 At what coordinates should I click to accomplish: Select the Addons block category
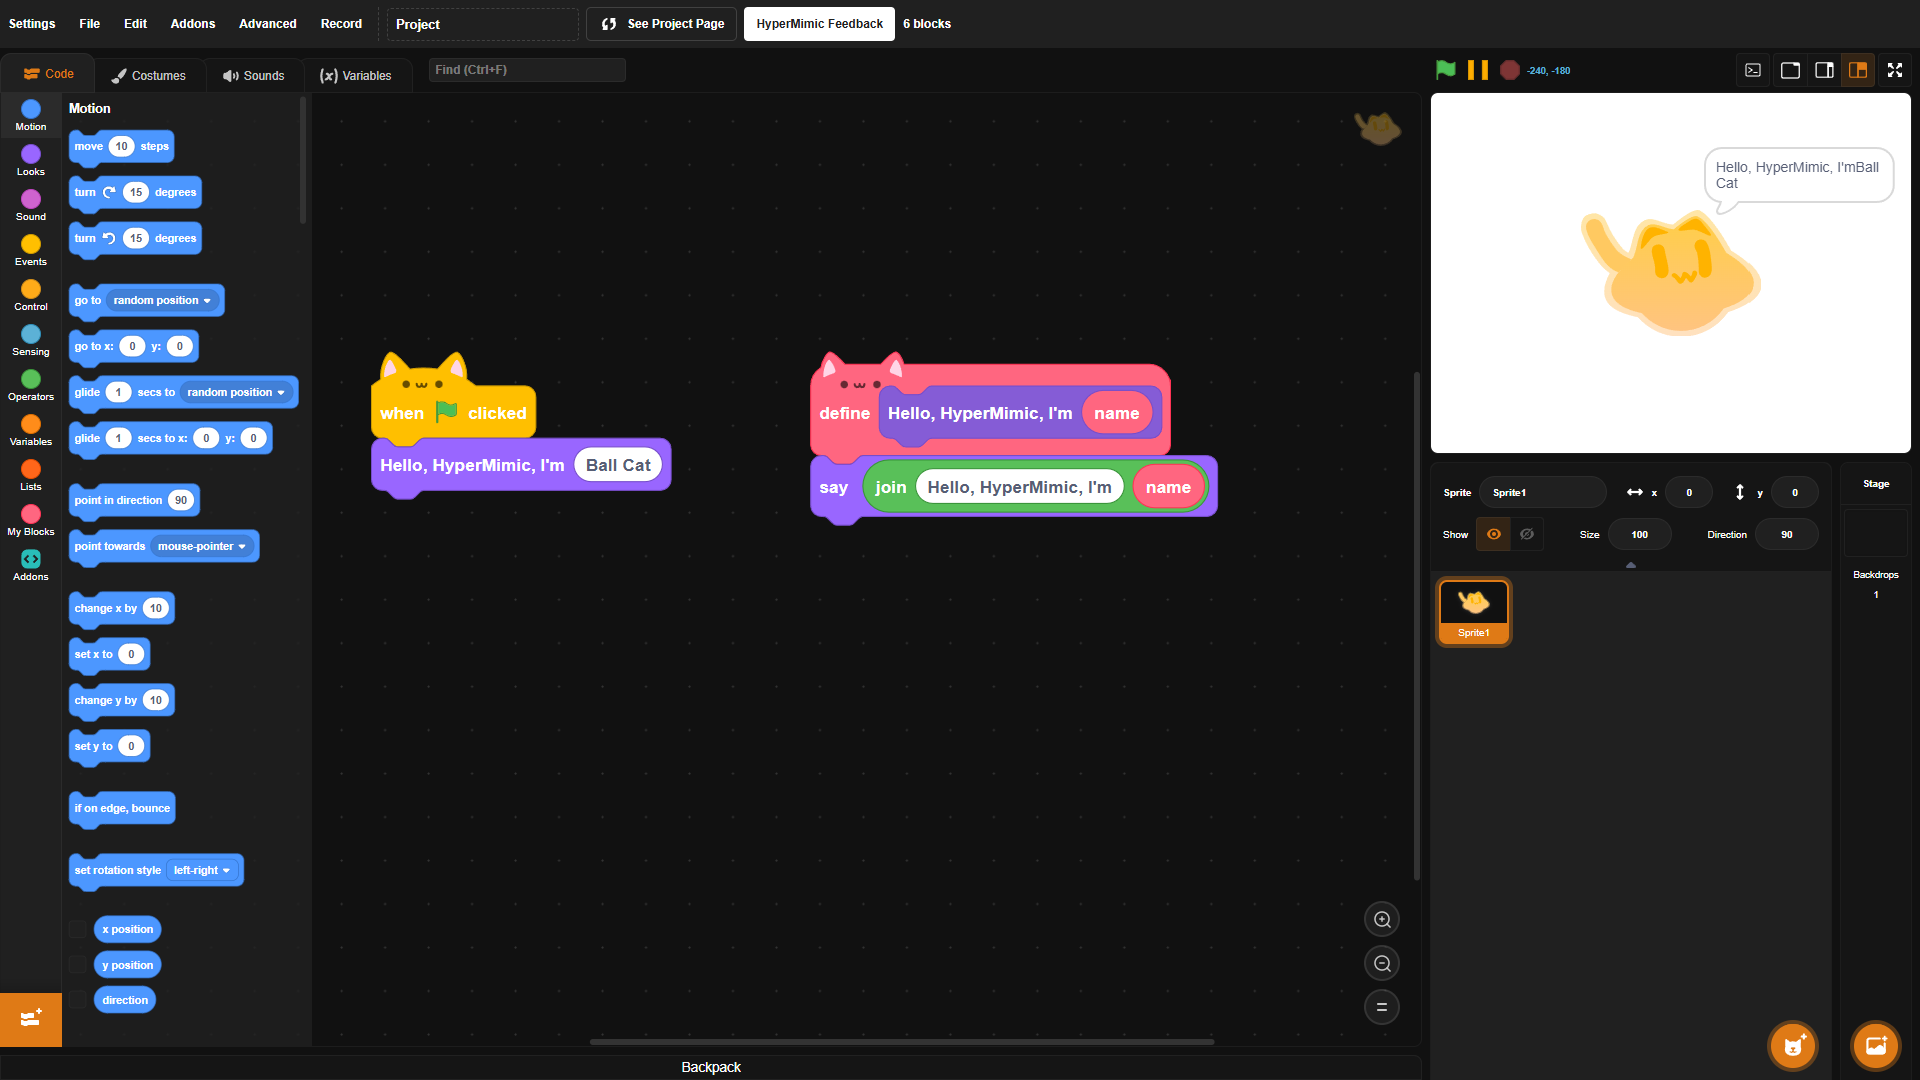tap(31, 565)
